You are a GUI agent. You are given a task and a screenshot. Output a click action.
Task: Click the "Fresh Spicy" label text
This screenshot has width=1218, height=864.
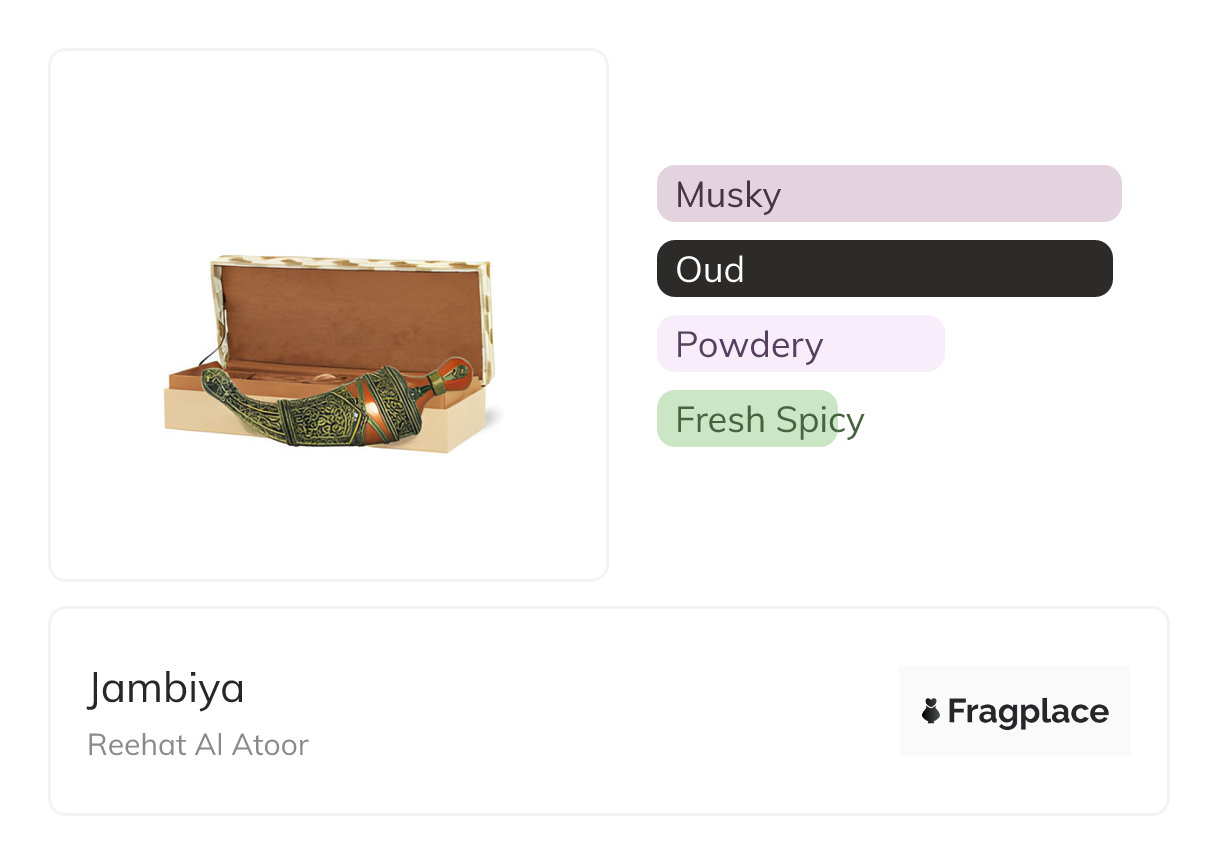[769, 419]
